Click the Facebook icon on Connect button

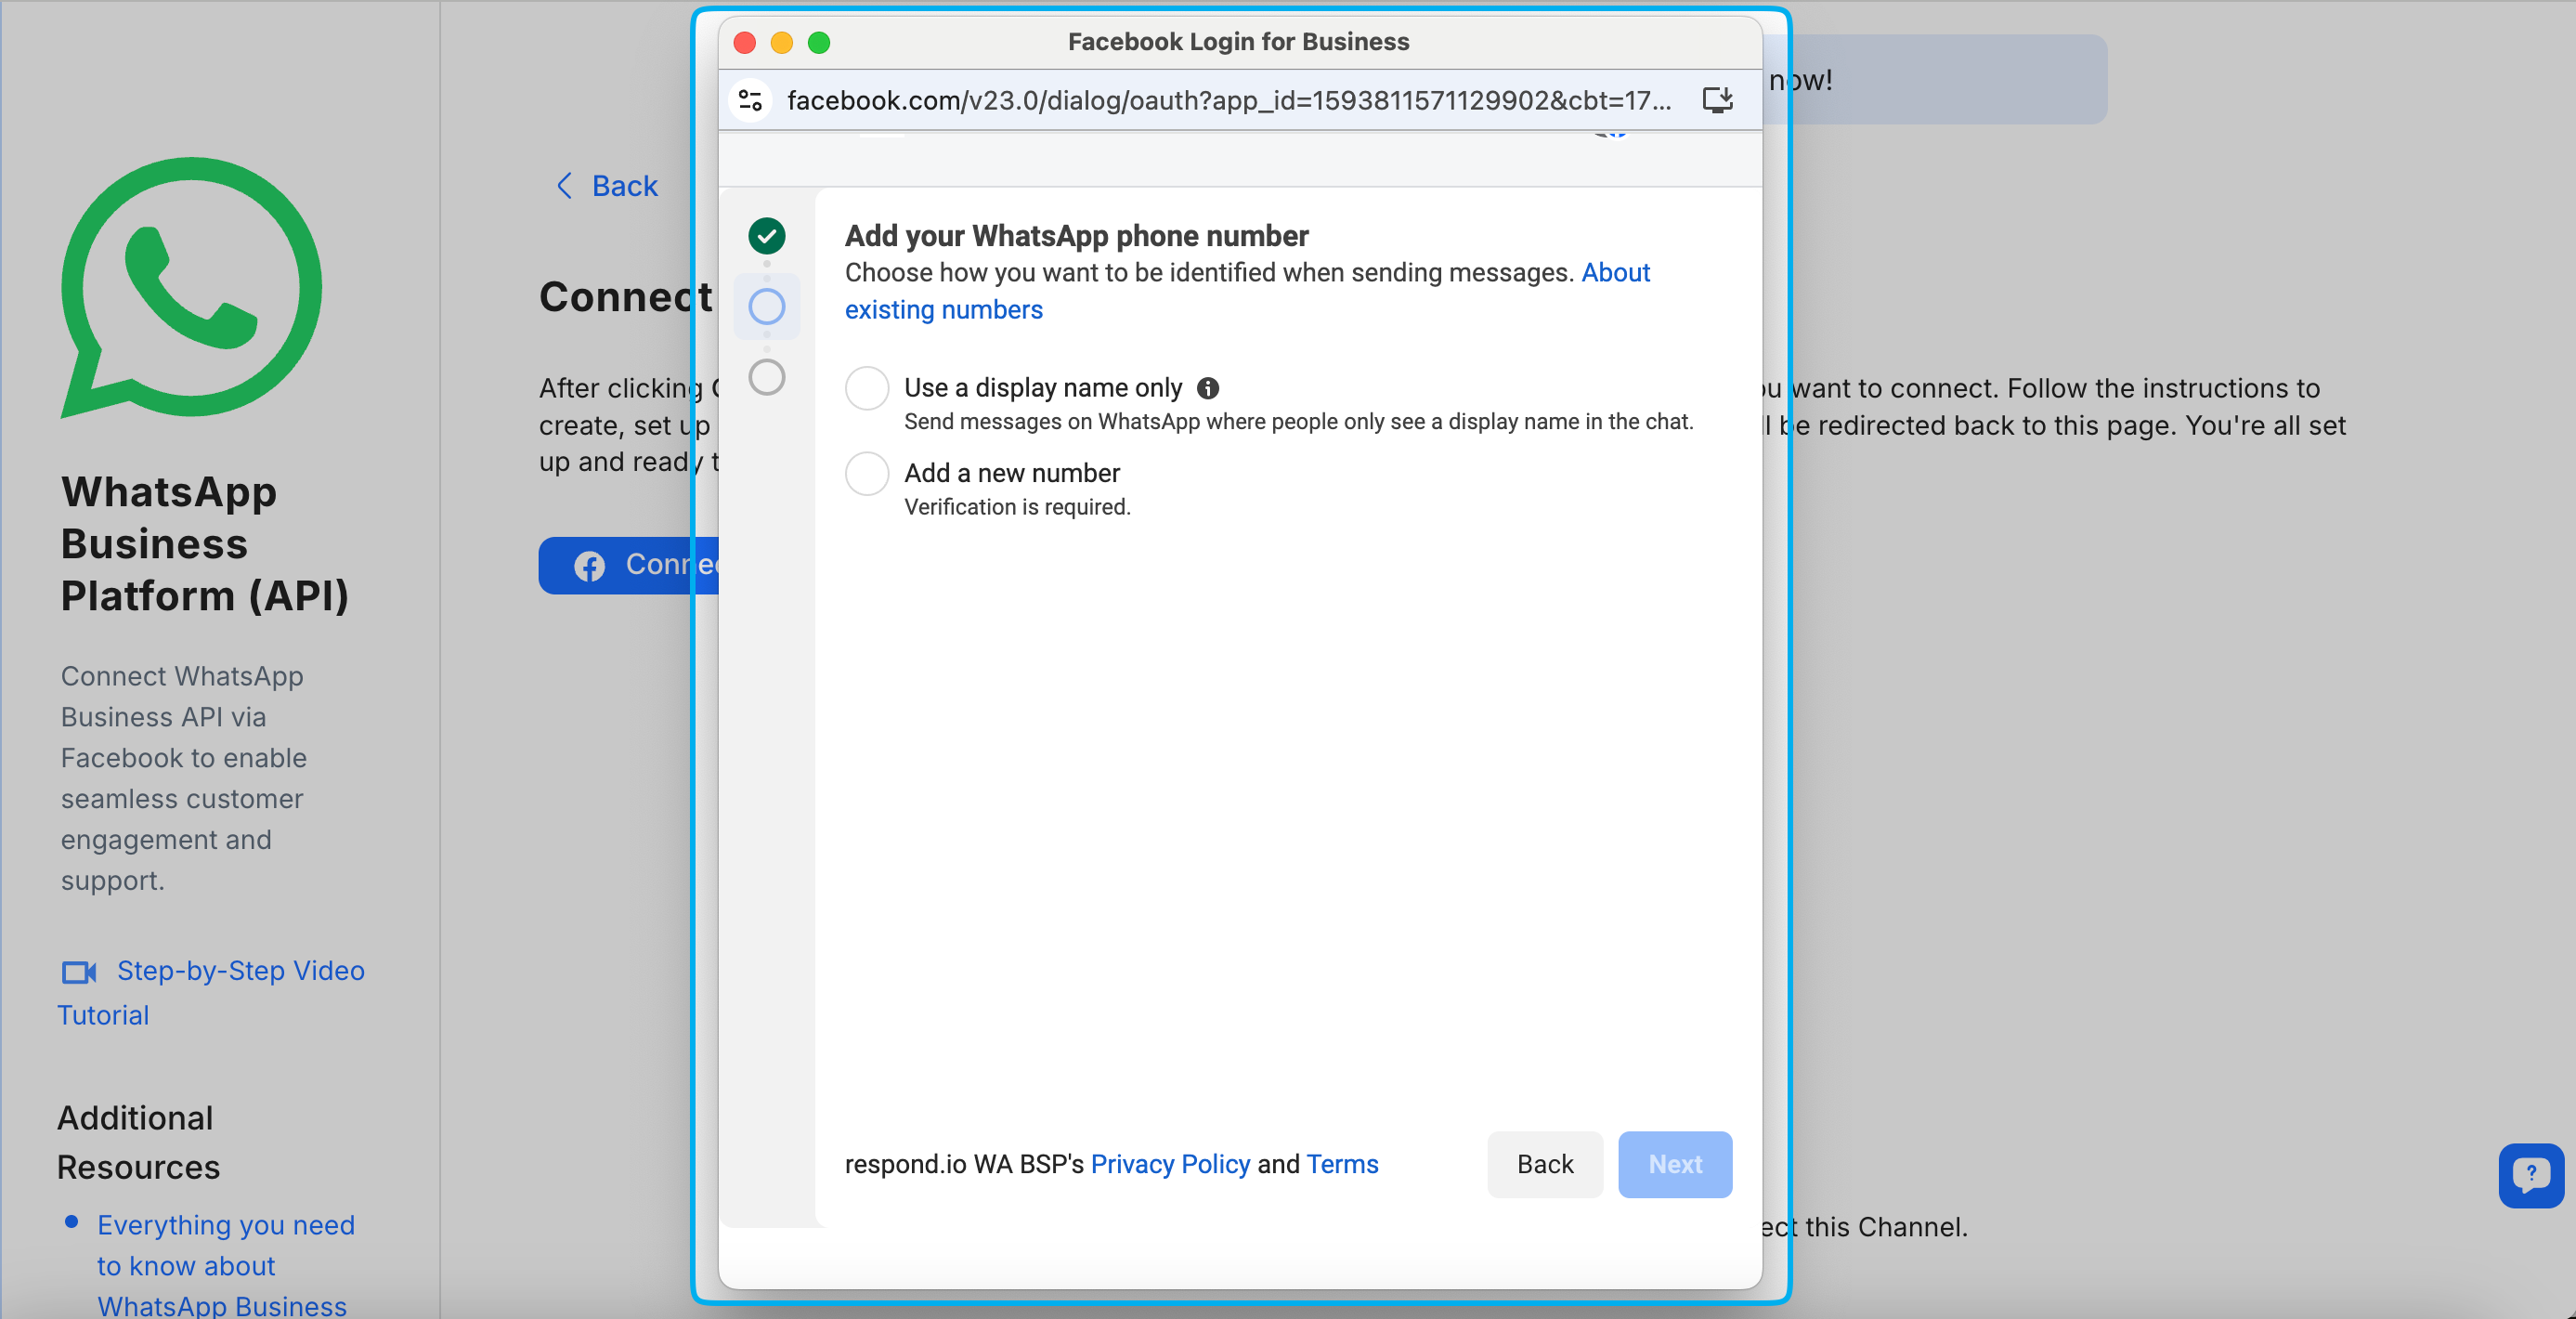pos(589,566)
